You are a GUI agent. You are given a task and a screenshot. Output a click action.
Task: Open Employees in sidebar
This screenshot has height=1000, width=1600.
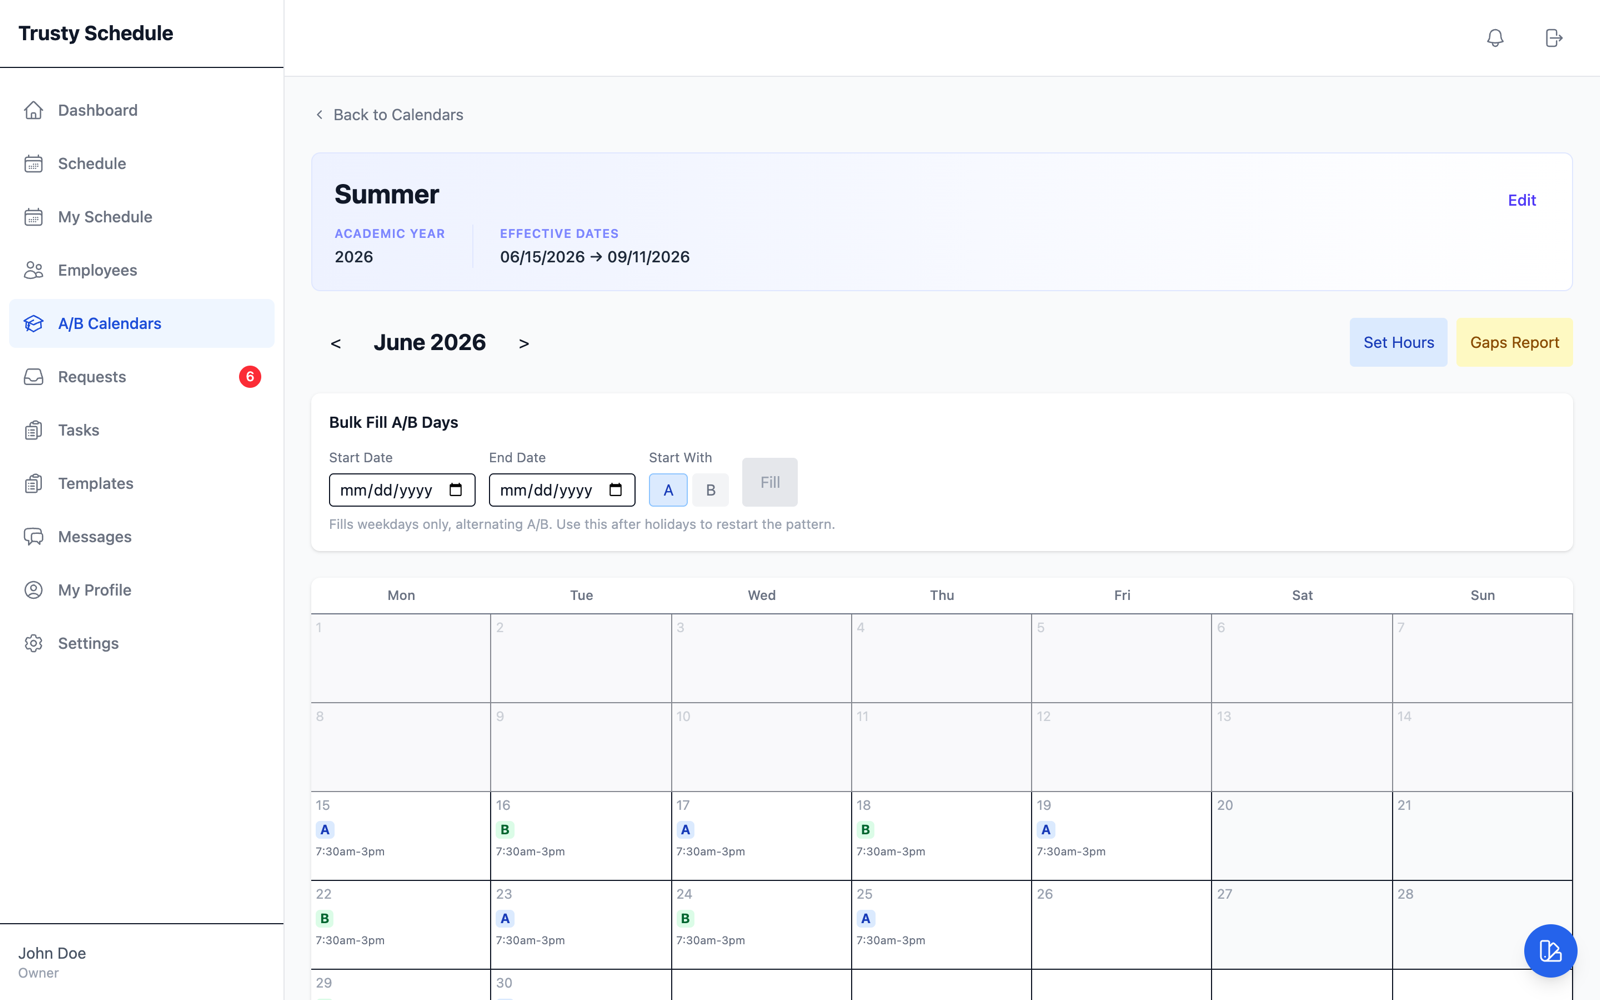(x=142, y=270)
